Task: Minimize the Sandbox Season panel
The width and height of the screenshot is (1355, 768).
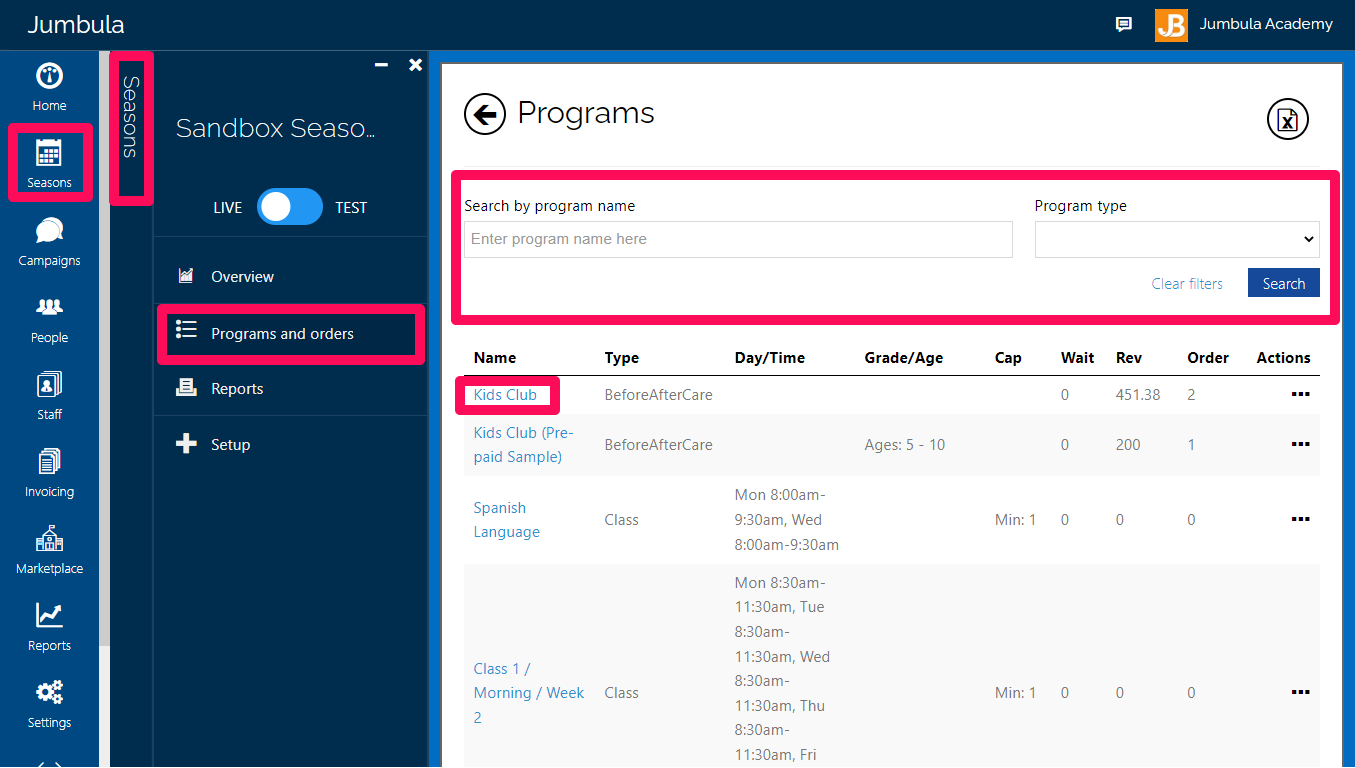Action: pyautogui.click(x=381, y=64)
